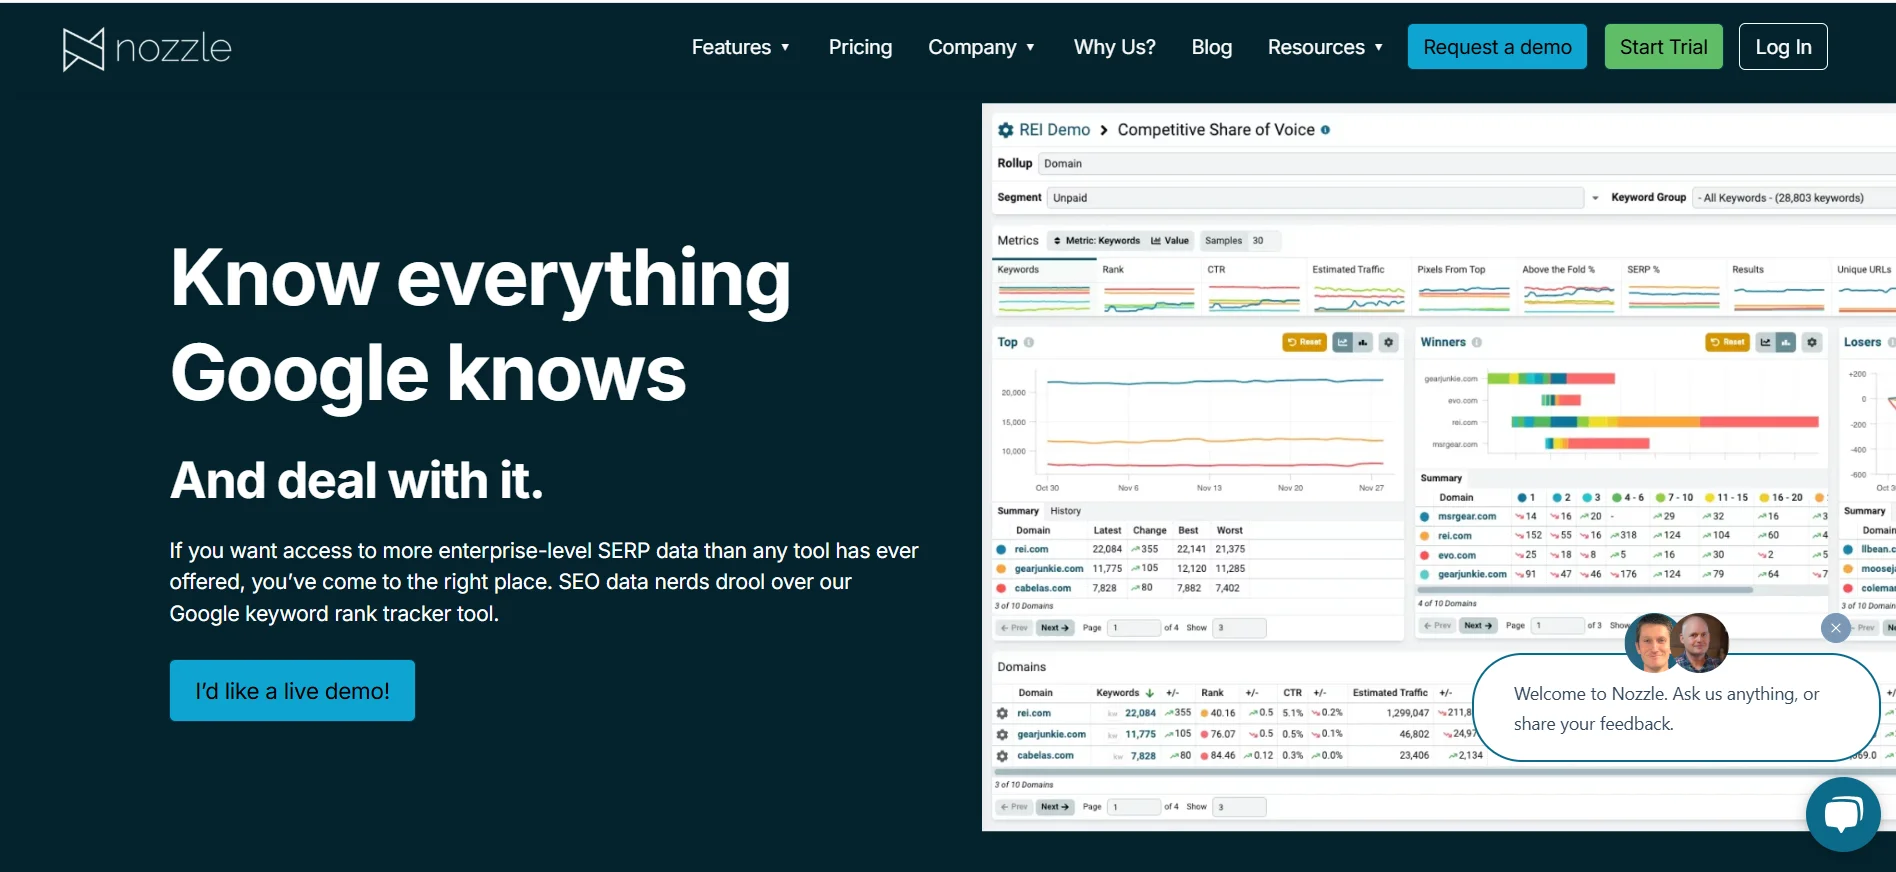Switch Top panel to bar chart view
This screenshot has width=1896, height=872.
click(x=1362, y=342)
